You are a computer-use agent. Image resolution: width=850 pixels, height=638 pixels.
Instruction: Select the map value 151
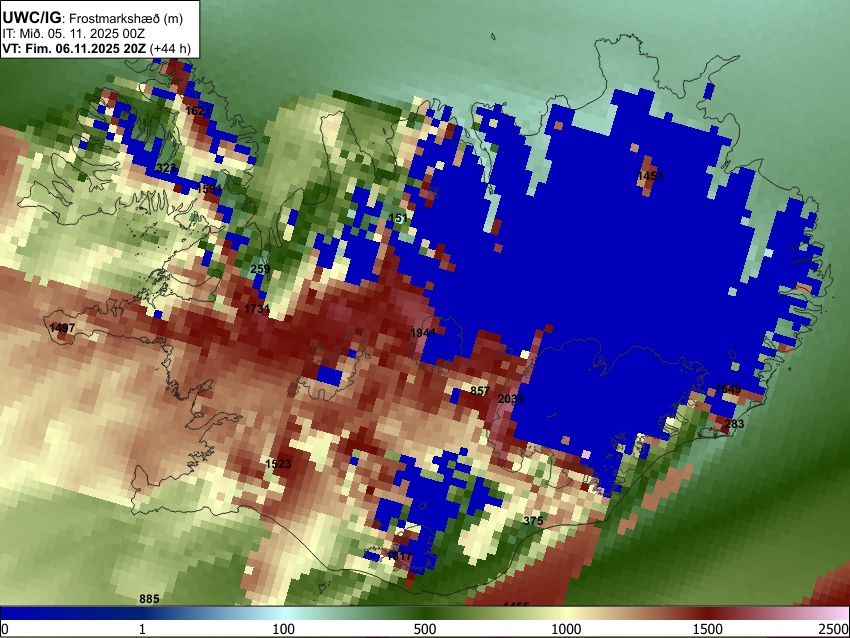pos(398,218)
